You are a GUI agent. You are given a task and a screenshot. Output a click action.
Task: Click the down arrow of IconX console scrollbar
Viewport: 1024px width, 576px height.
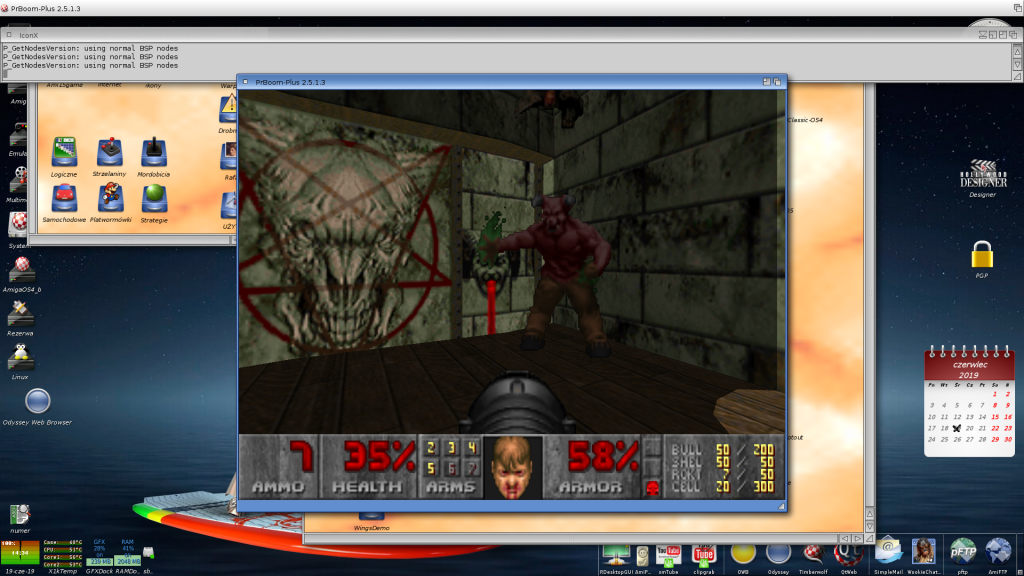point(1017,65)
